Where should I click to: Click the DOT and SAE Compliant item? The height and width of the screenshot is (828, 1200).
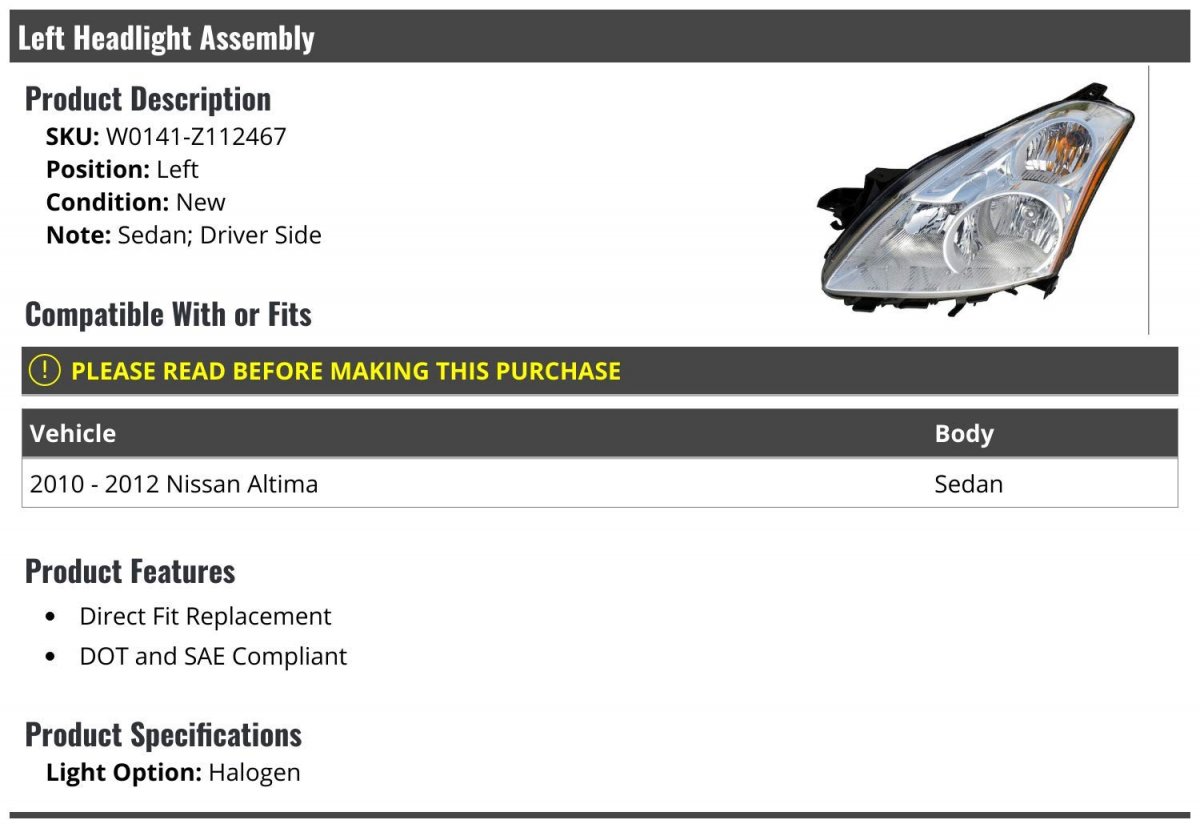(213, 657)
